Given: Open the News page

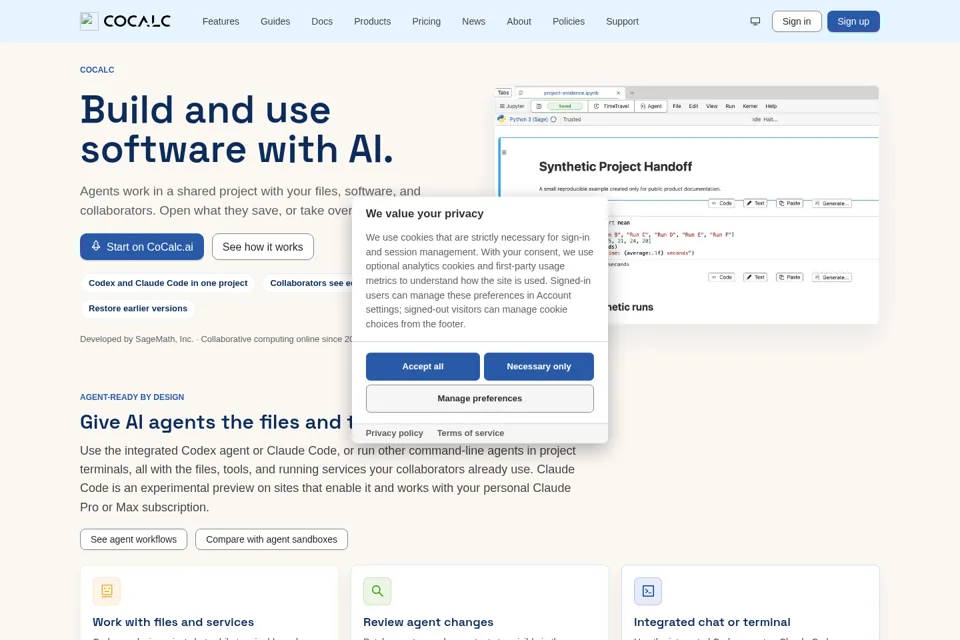Looking at the screenshot, I should click(473, 21).
